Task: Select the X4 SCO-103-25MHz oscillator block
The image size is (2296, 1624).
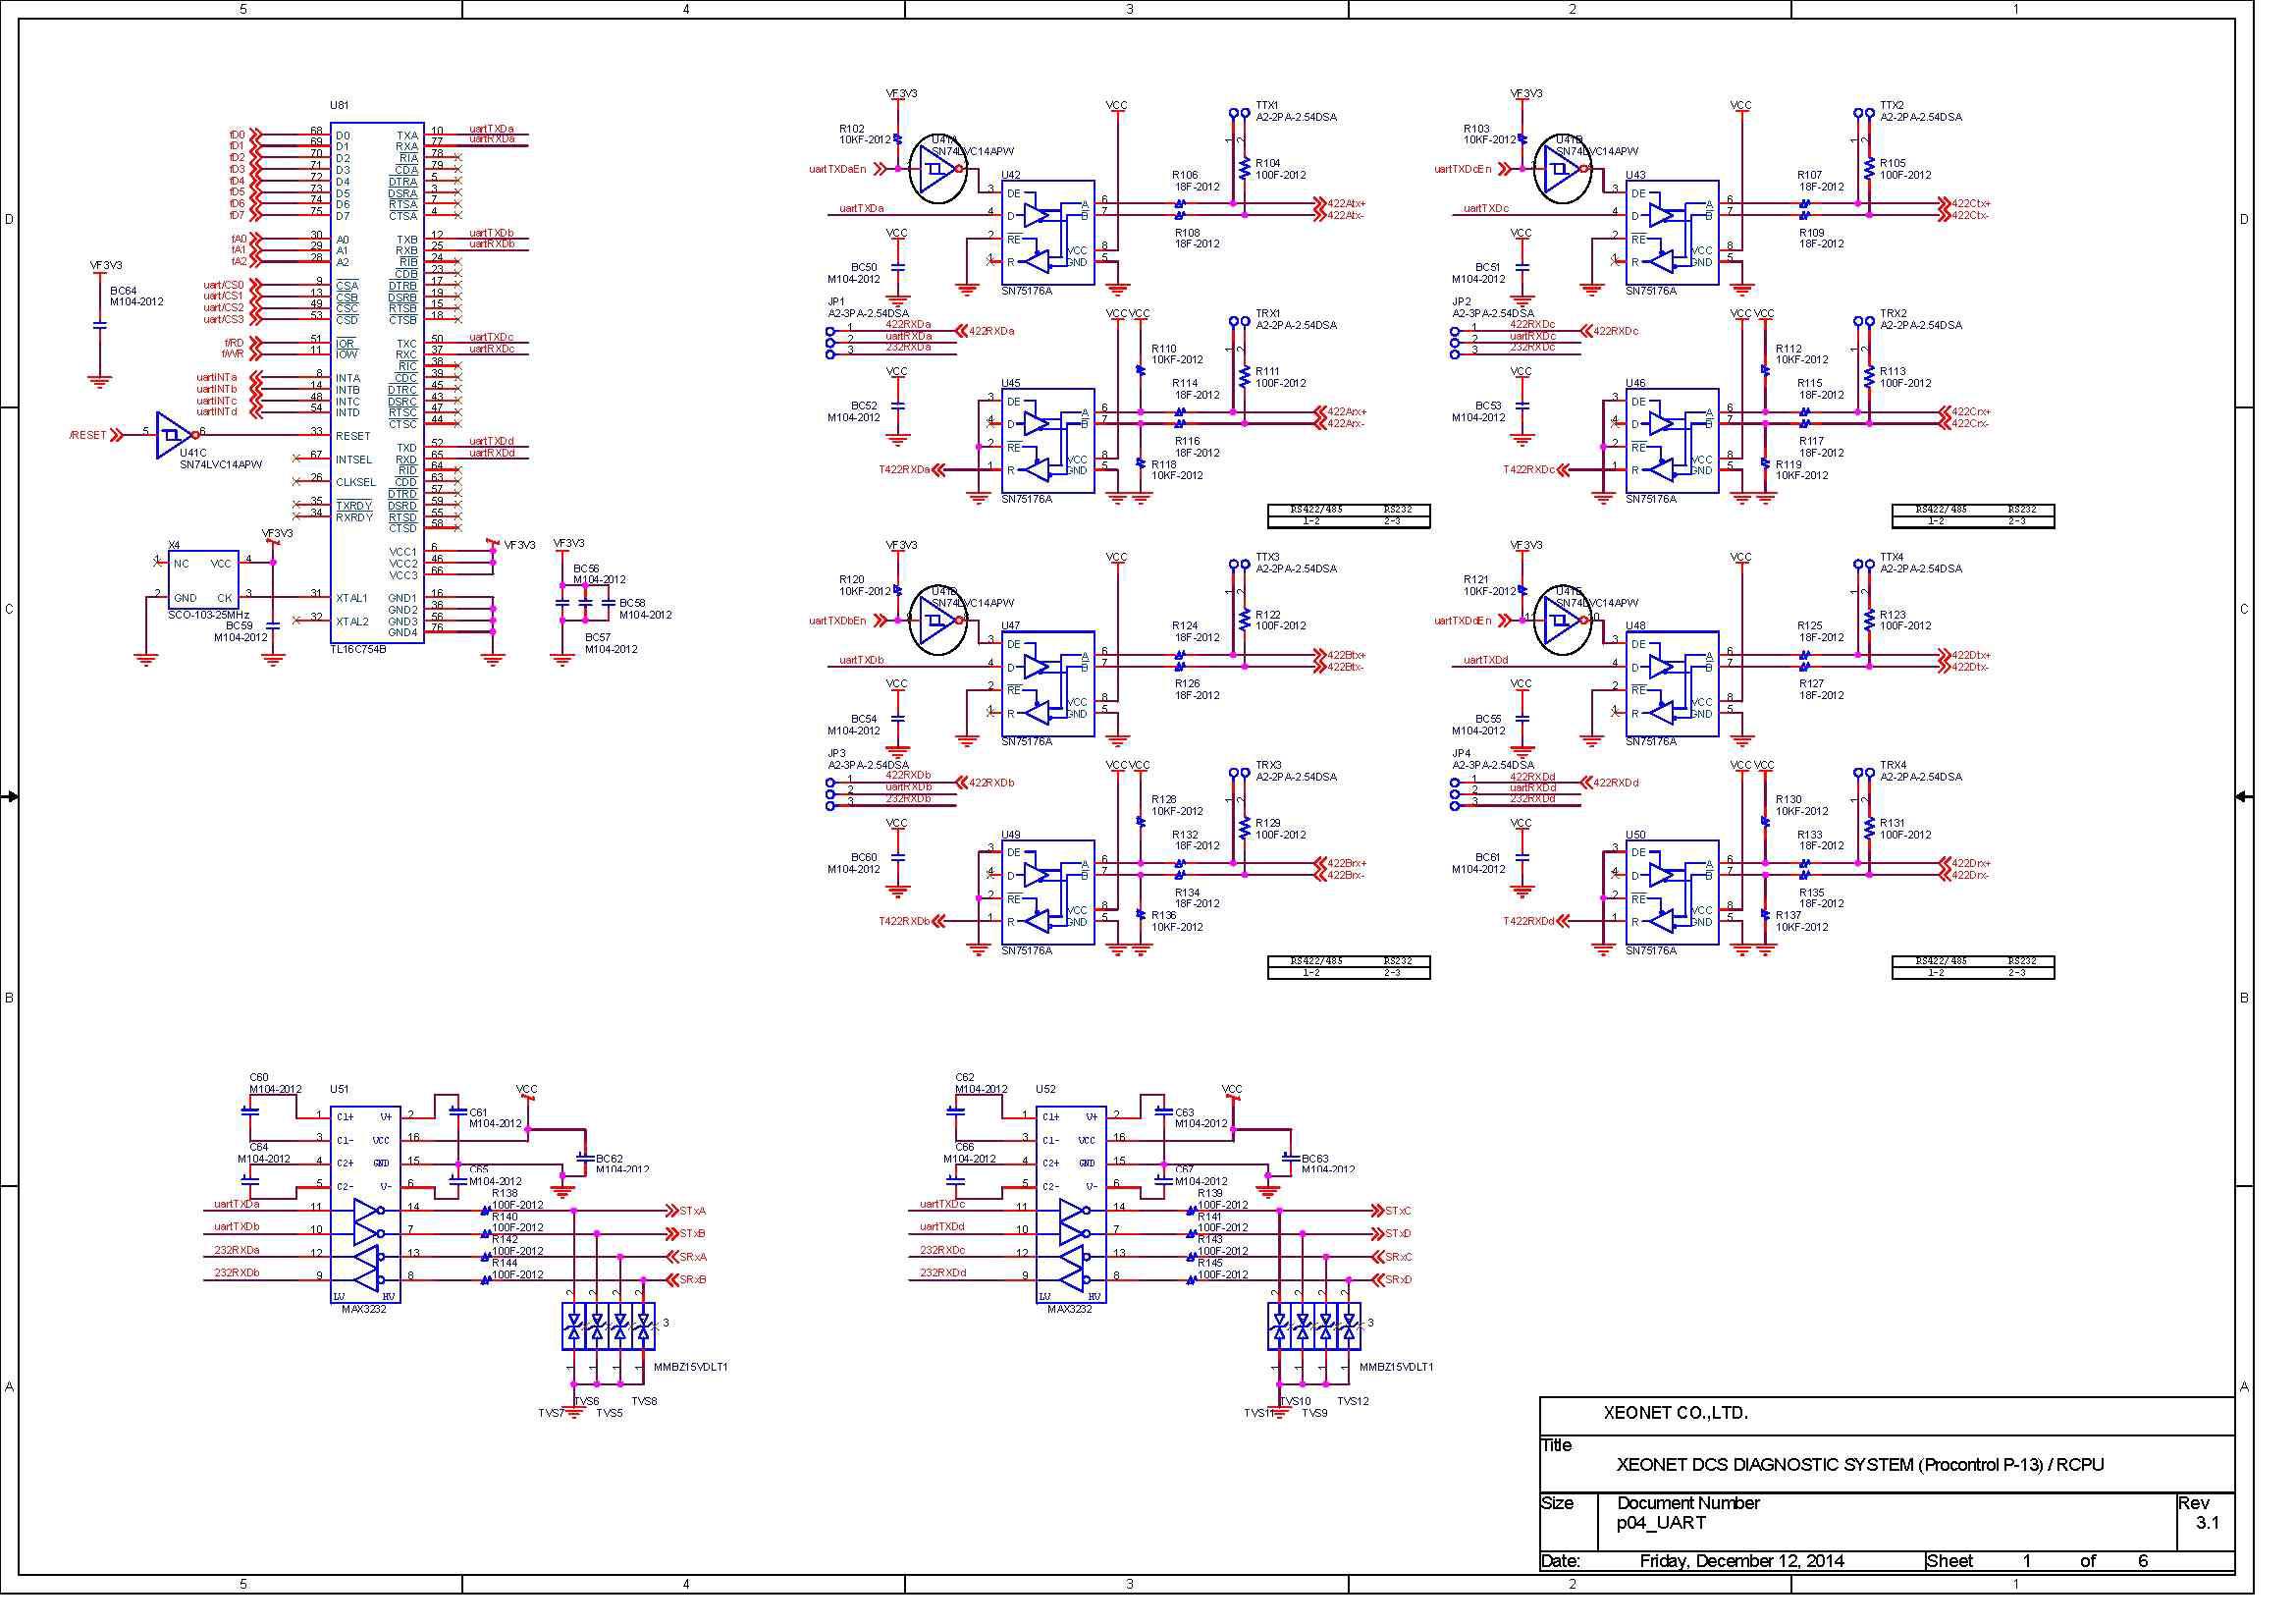Action: (203, 579)
